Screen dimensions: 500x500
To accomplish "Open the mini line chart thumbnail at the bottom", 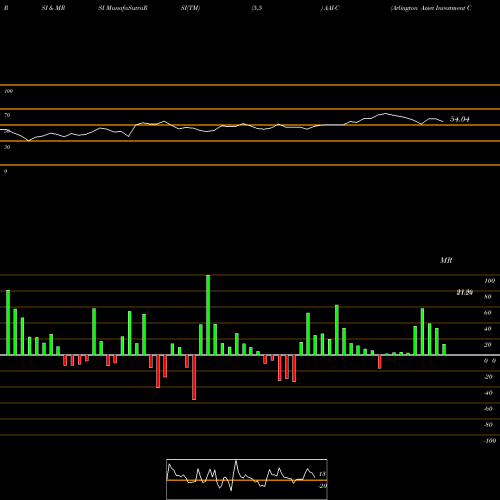I will point(247,479).
